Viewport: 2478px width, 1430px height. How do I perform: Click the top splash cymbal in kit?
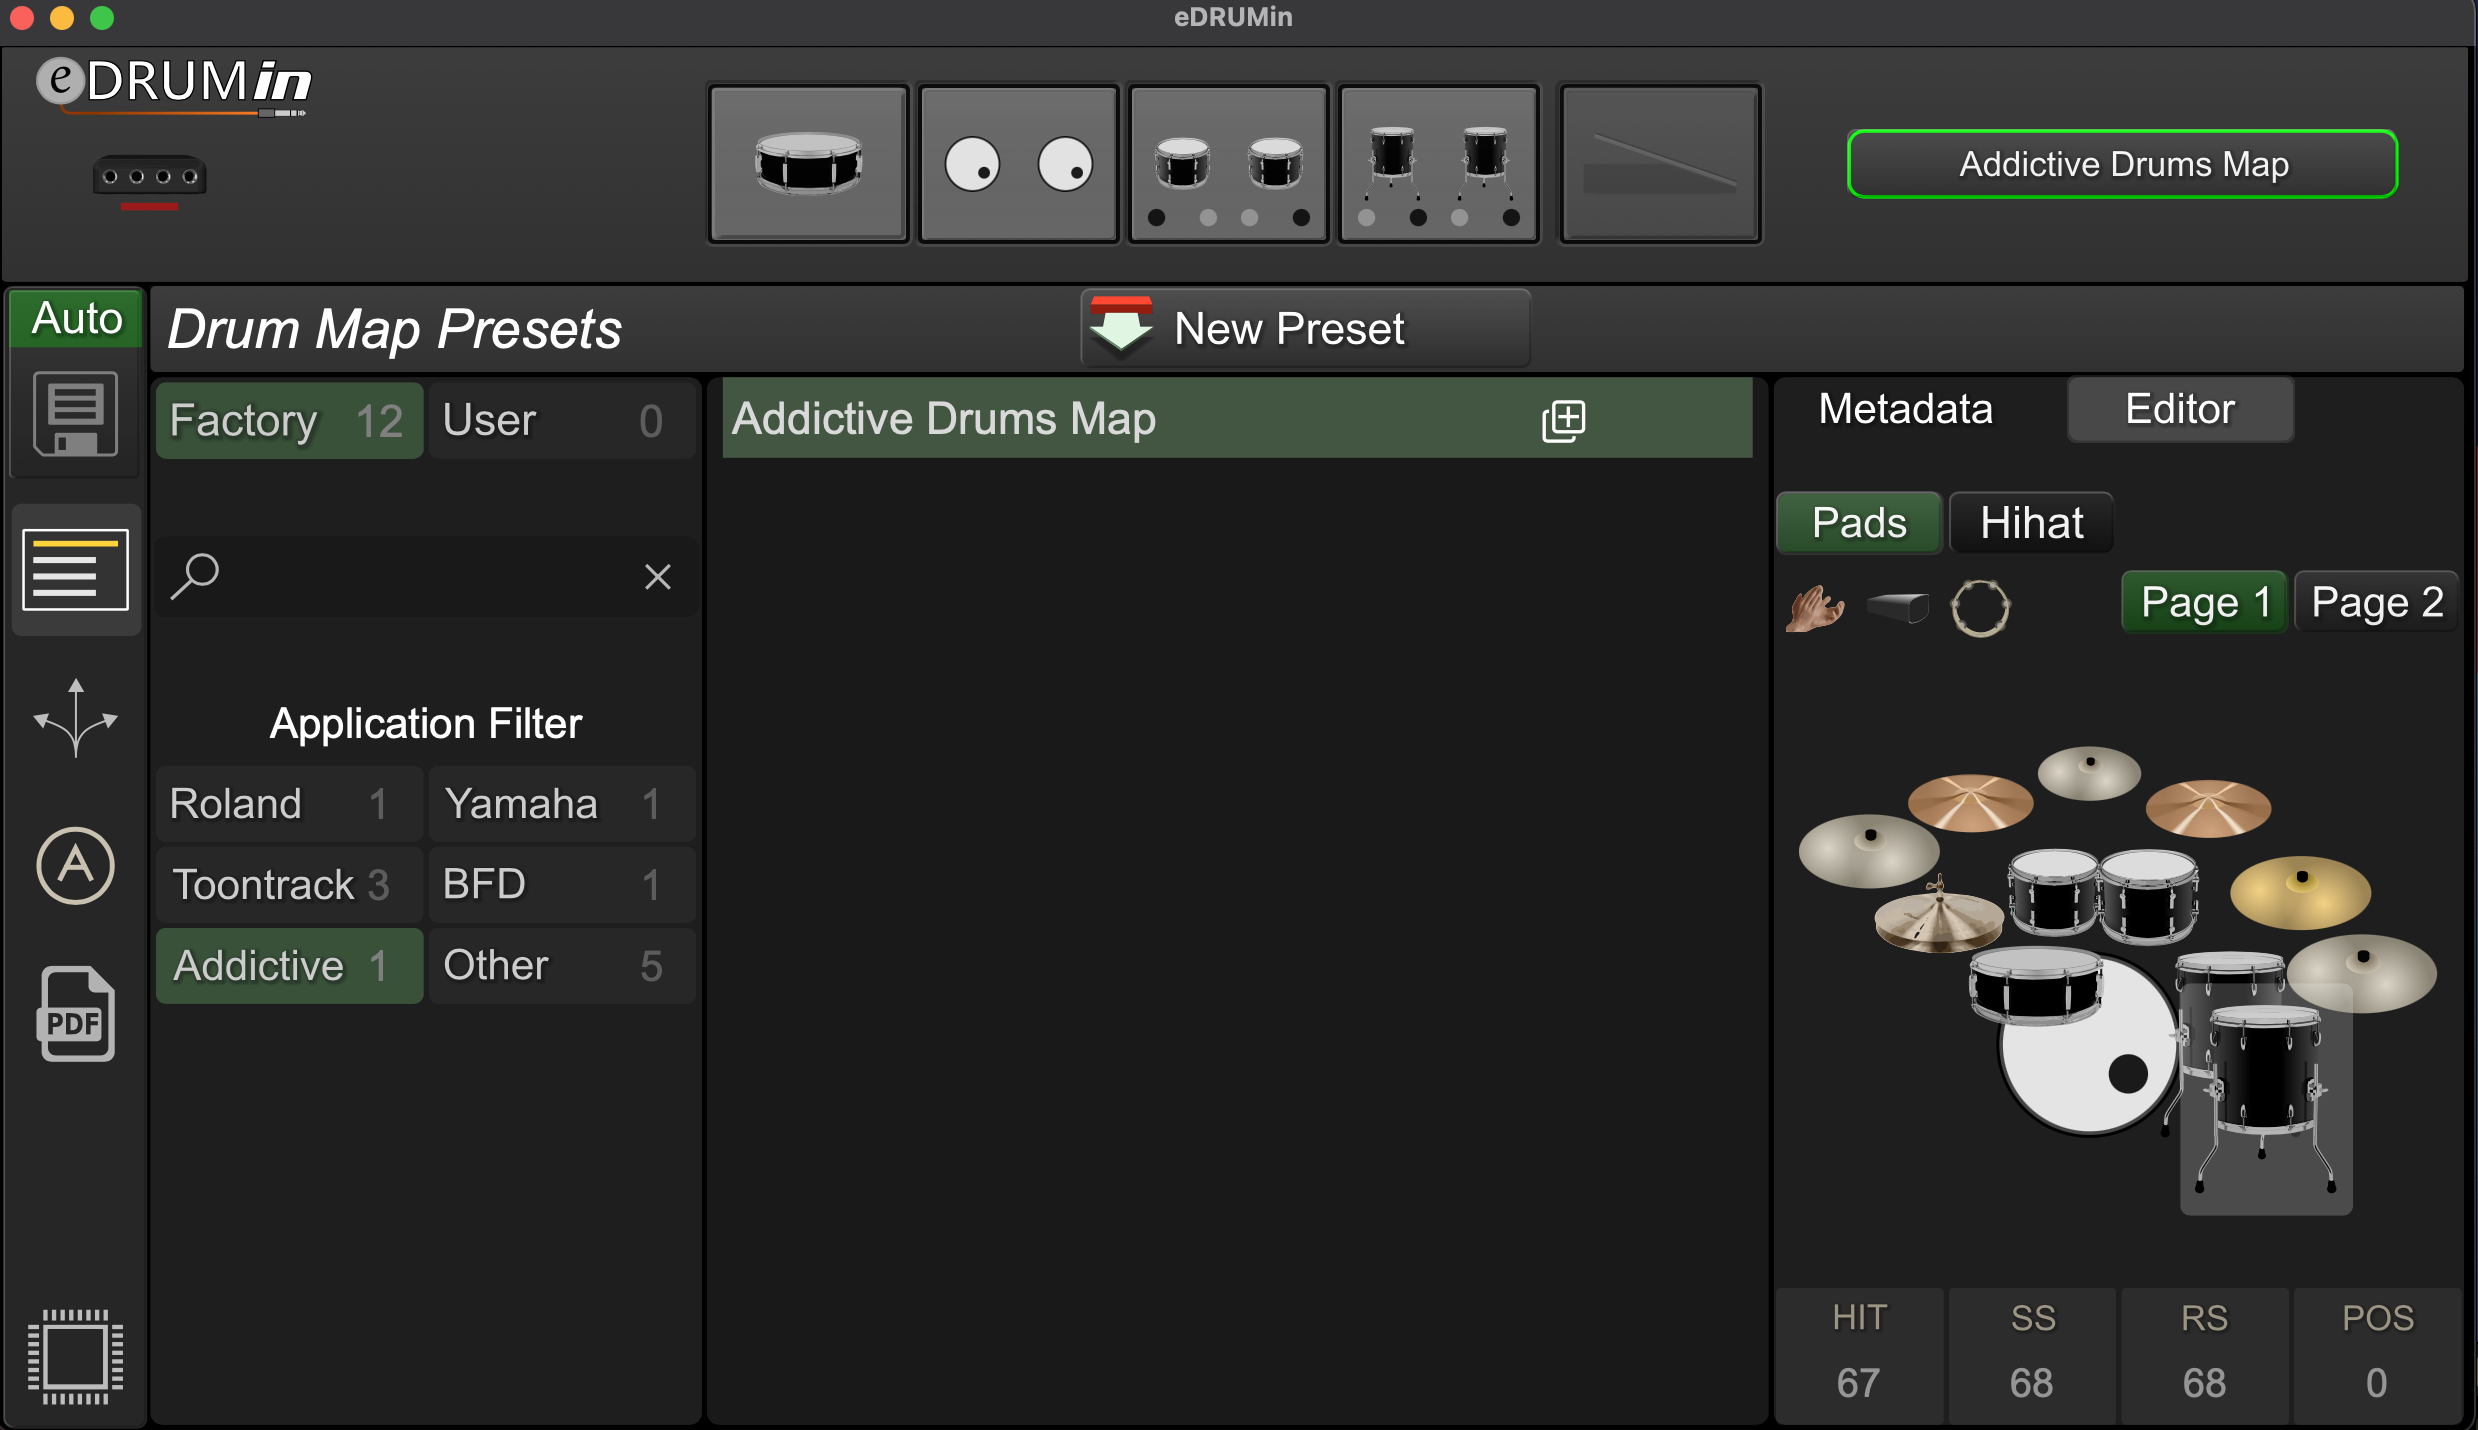(2089, 772)
